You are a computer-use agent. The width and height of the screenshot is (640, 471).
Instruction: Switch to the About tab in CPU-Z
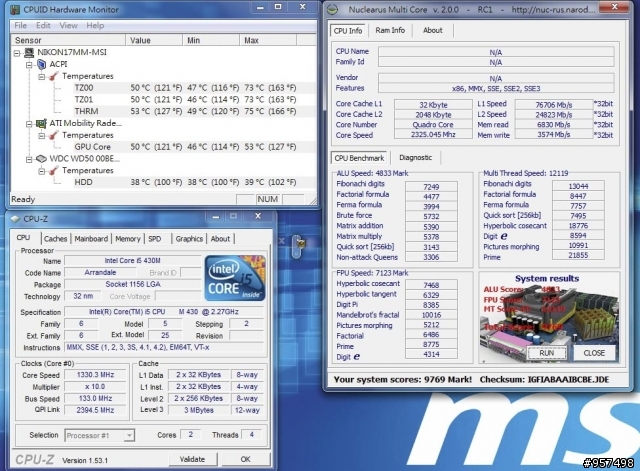[x=220, y=239]
